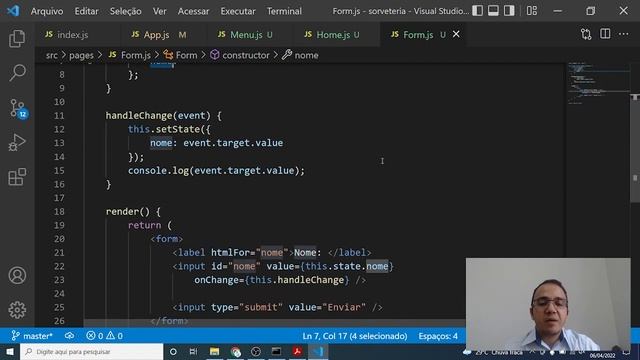640x360 pixels.
Task: Open Cortana circle icon on taskbar
Action: (x=173, y=351)
